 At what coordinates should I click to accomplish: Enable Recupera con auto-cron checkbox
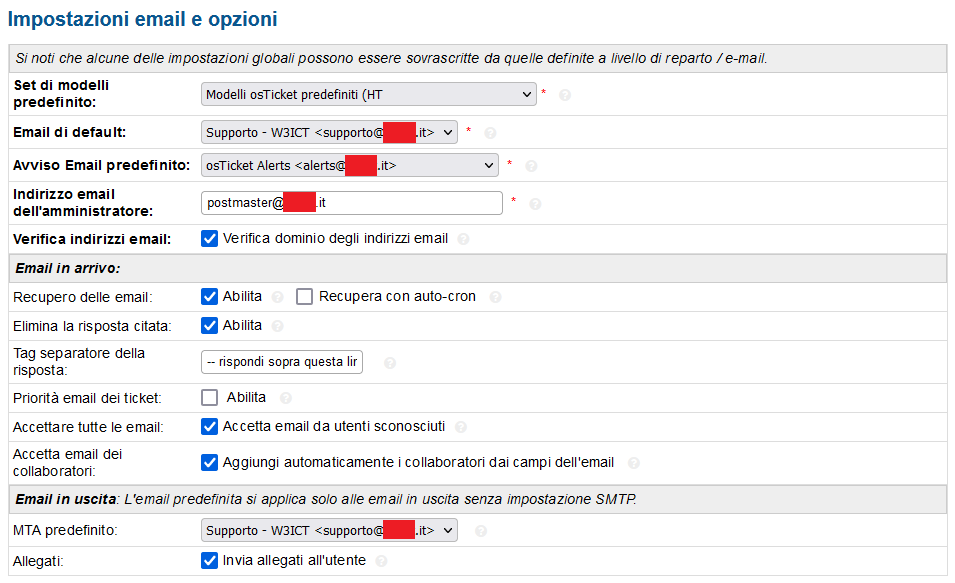[304, 297]
